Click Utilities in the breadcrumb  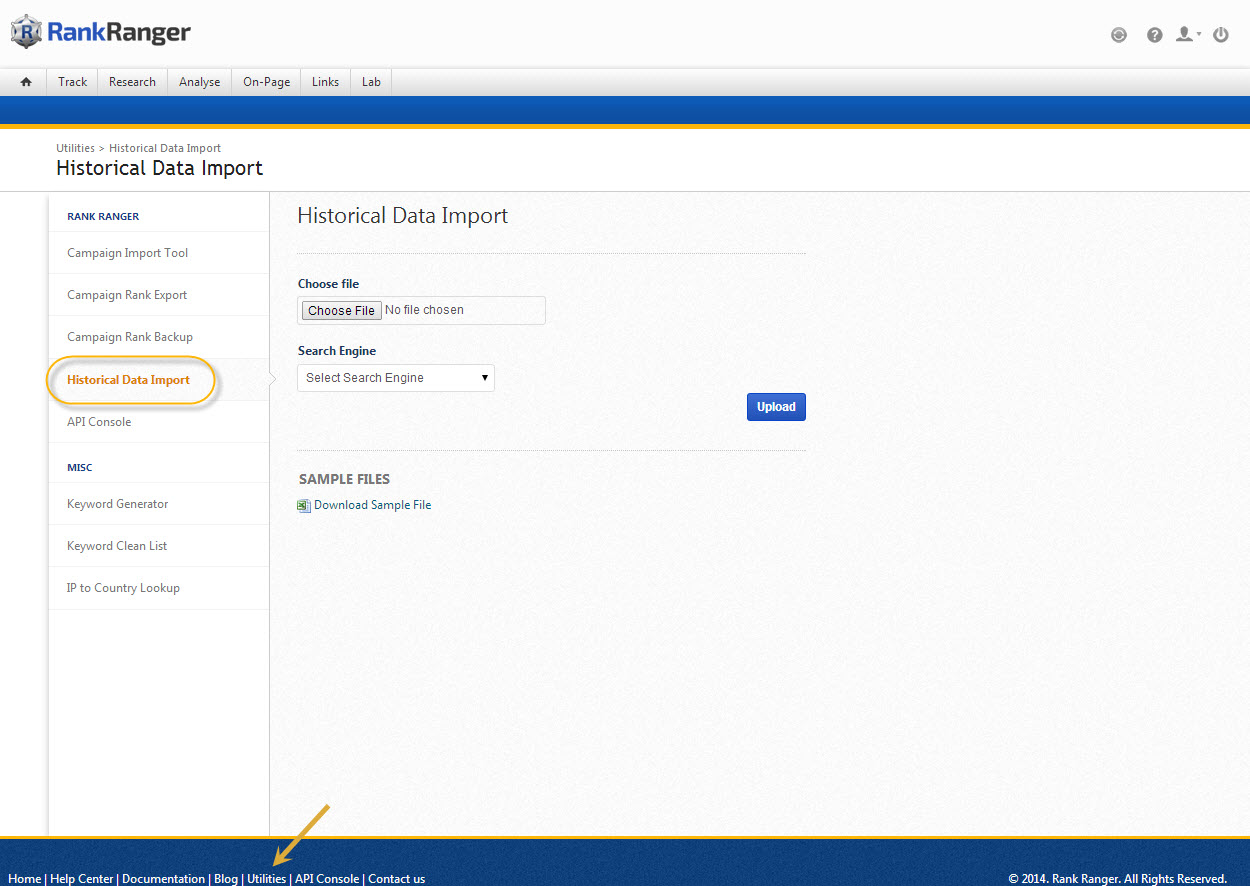(x=75, y=148)
